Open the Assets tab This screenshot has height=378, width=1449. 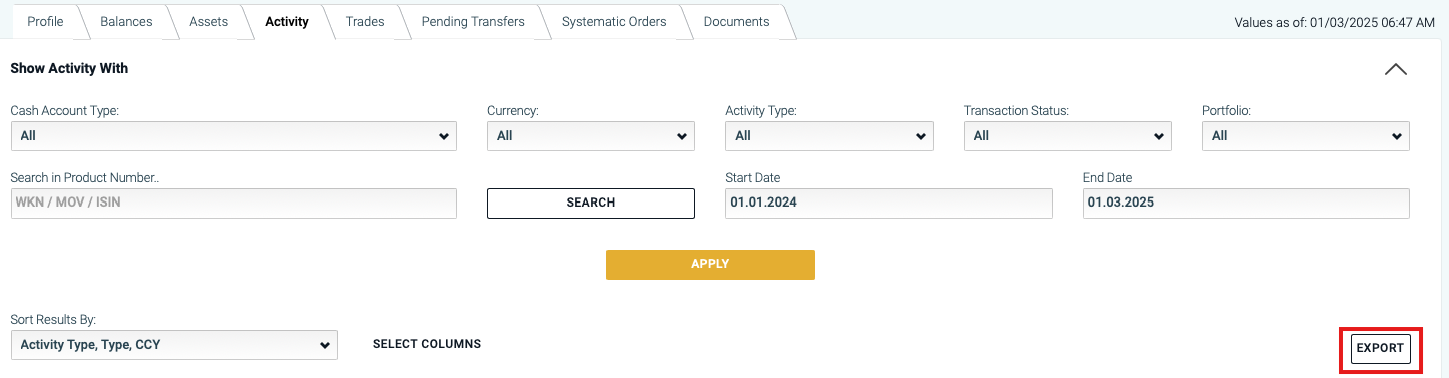pyautogui.click(x=208, y=21)
